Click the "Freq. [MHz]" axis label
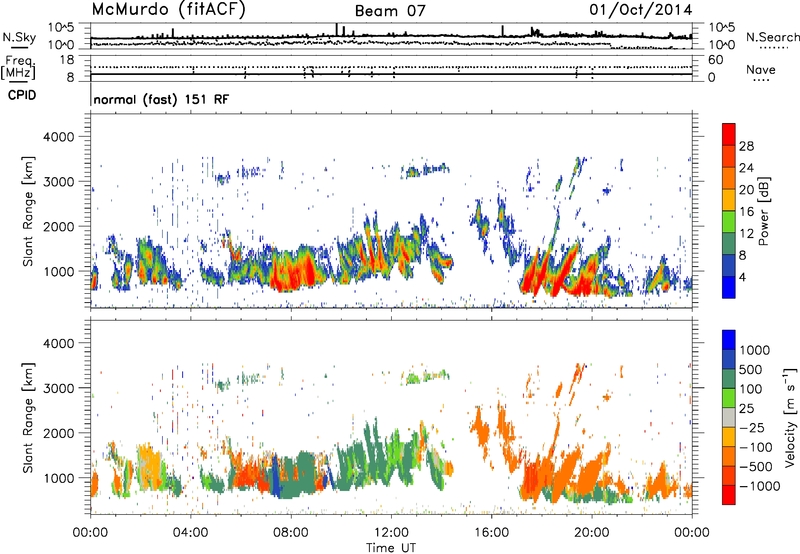 coord(18,67)
